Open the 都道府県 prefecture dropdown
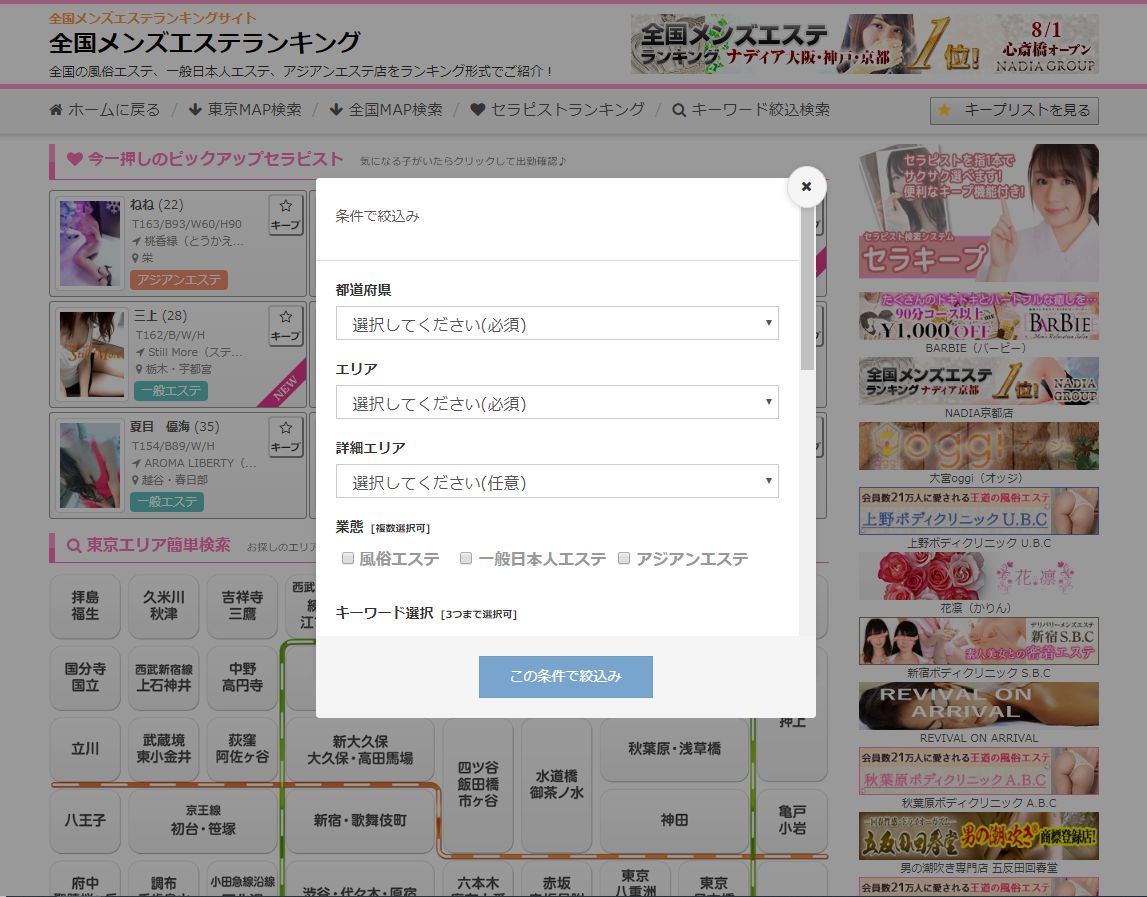Screen dimensions: 1147x897 tap(557, 323)
